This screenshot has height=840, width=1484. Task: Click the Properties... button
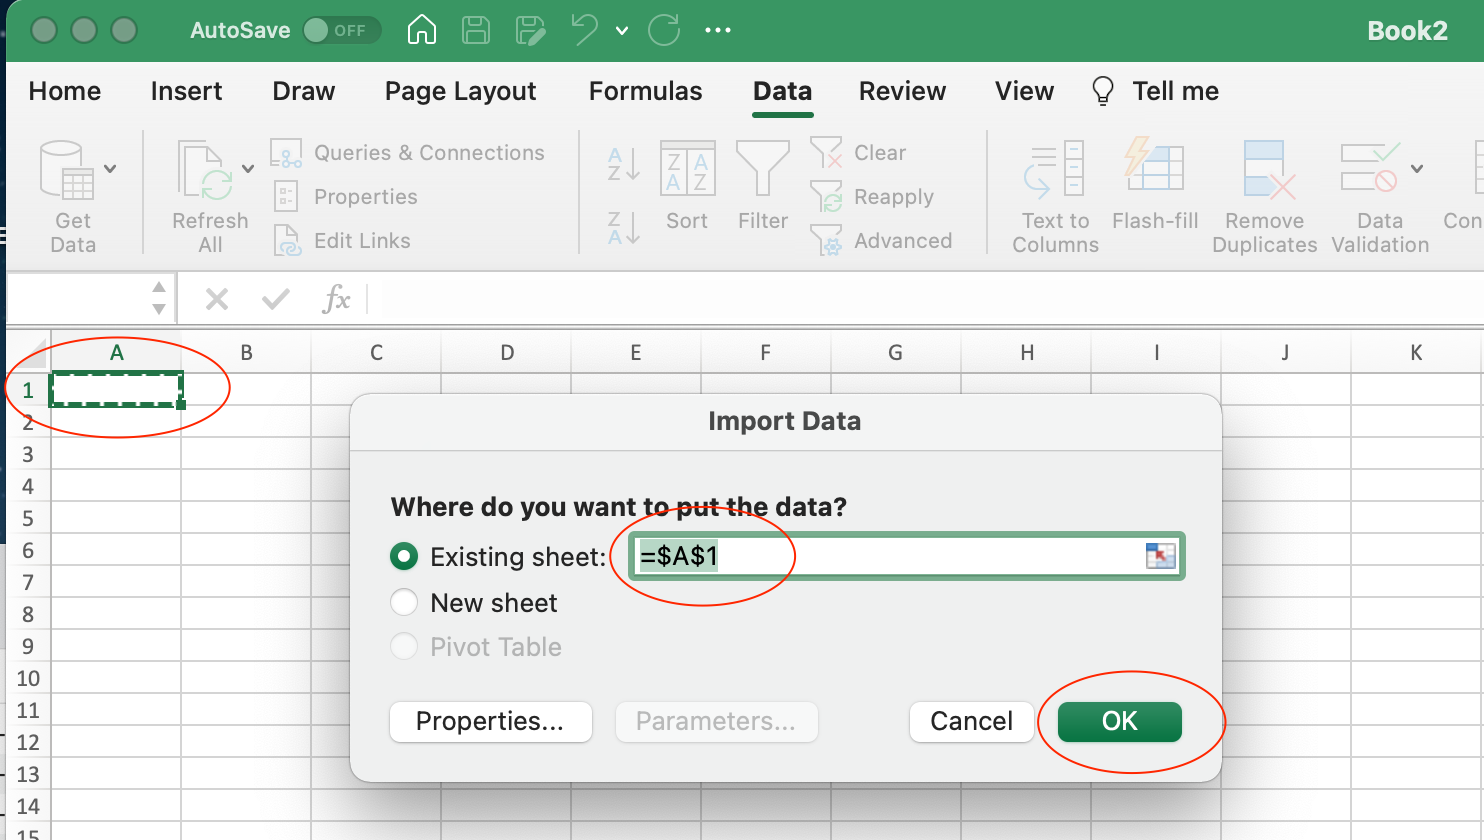point(490,721)
